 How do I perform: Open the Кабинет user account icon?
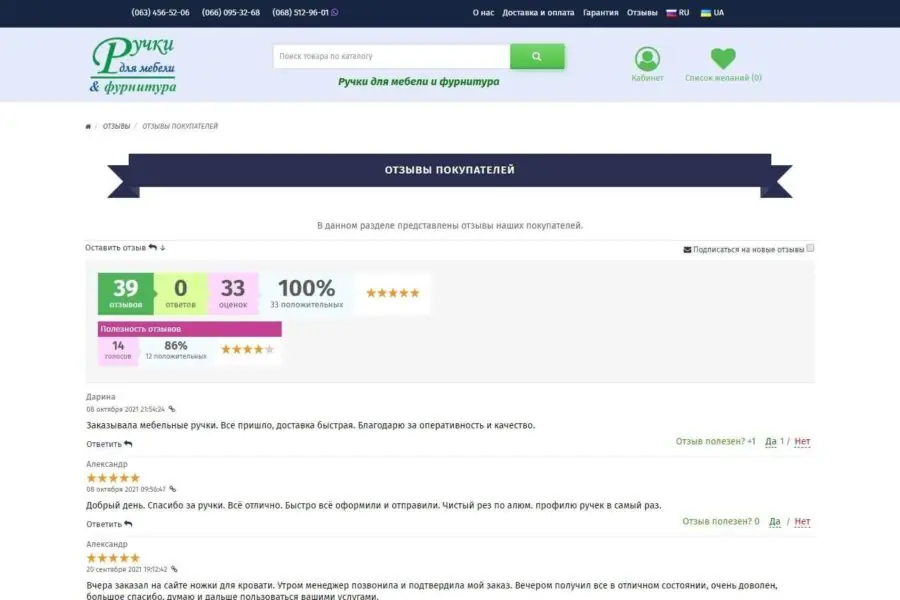point(647,59)
